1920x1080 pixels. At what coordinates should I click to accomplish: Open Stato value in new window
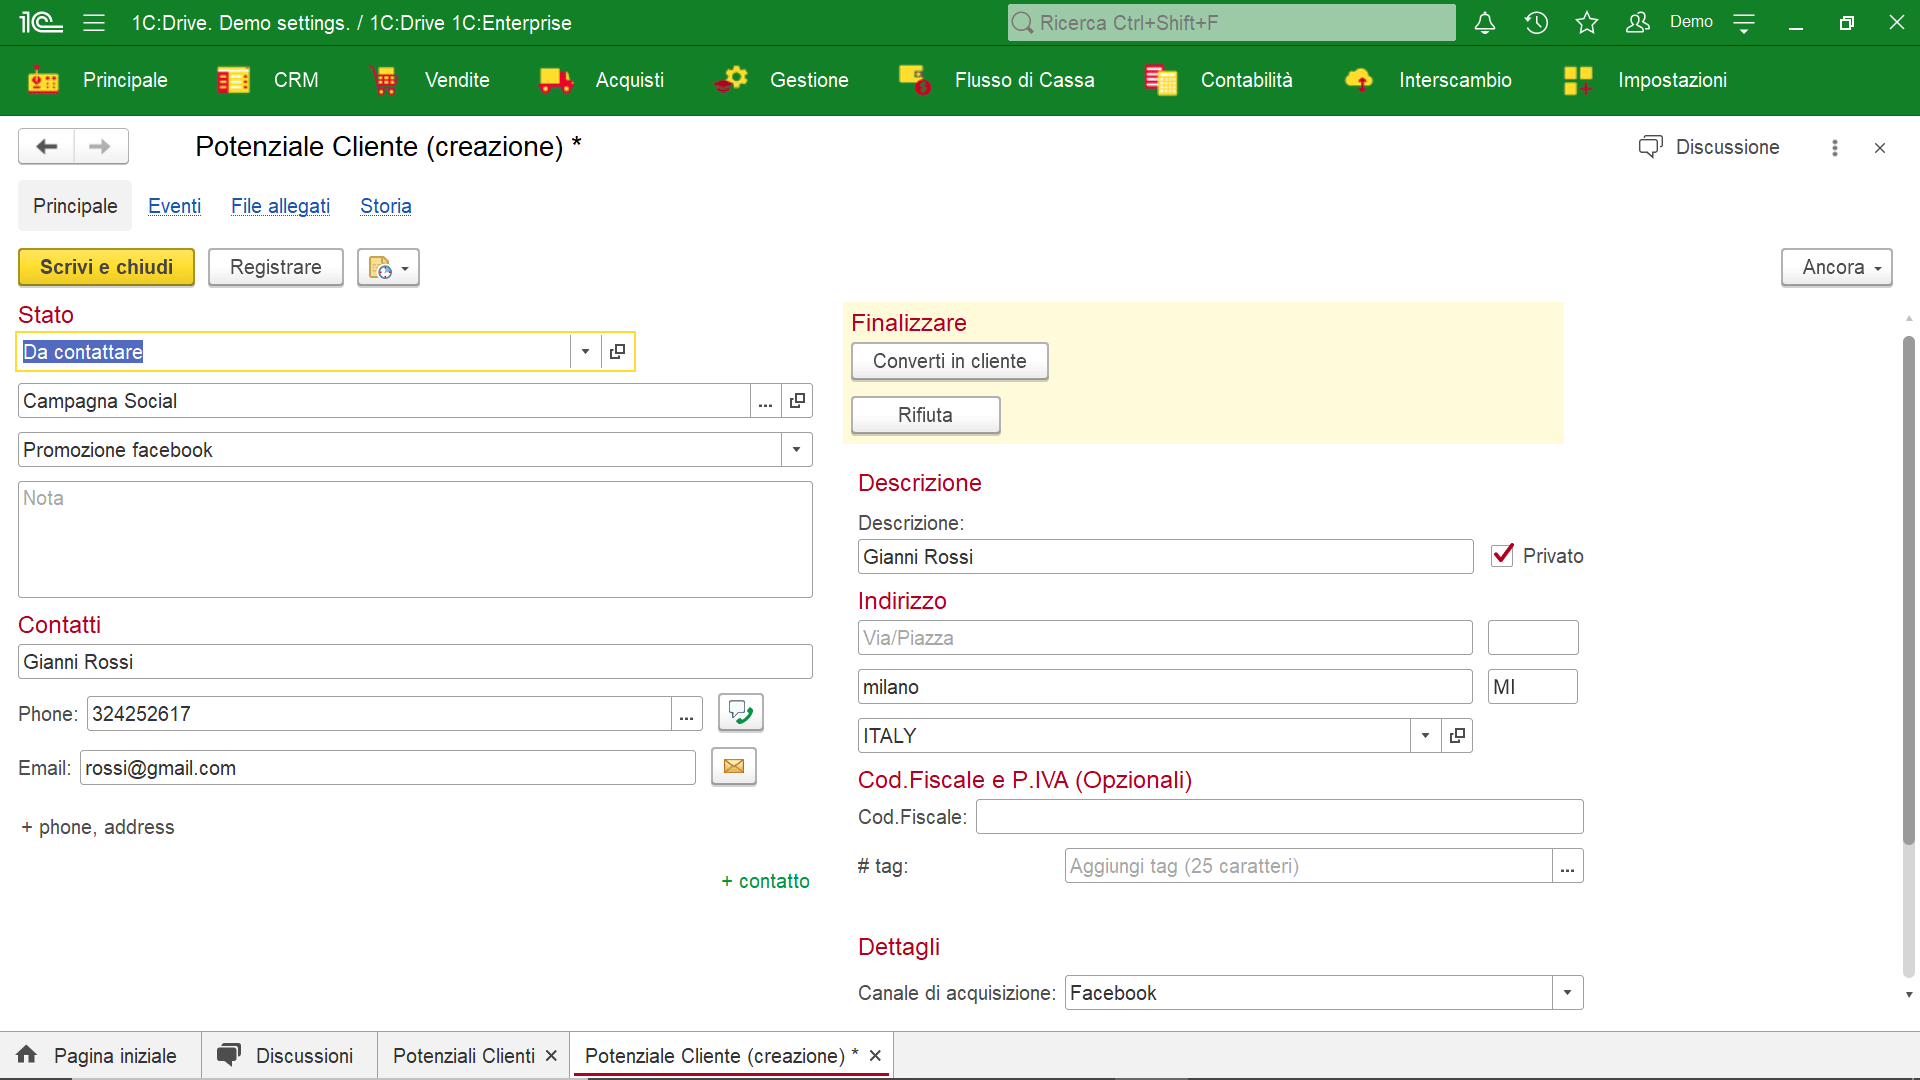click(x=617, y=352)
